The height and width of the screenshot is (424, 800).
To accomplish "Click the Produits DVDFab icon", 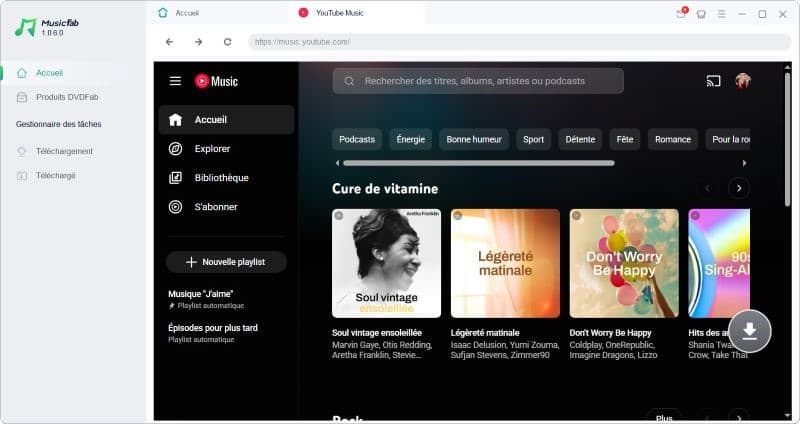I will 21,97.
